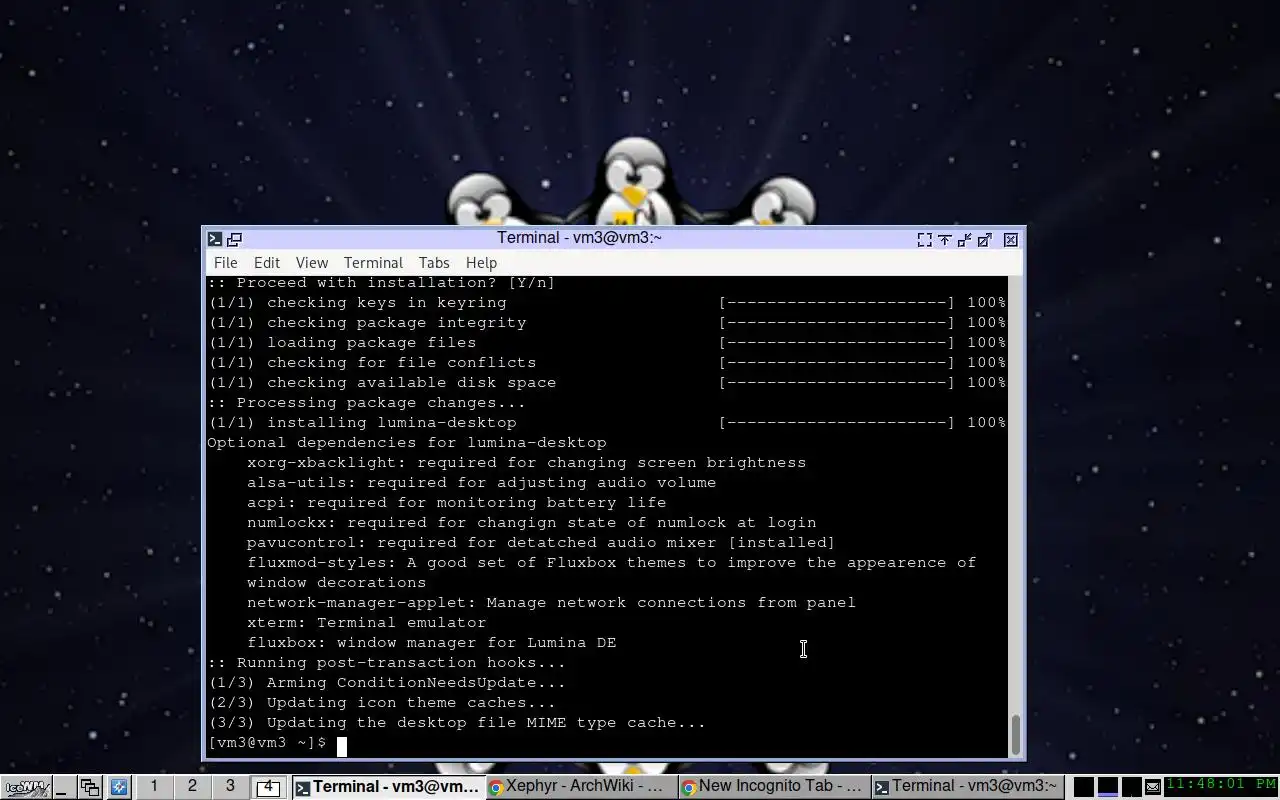Switch to workspace 1
This screenshot has width=1280, height=800.
pyautogui.click(x=154, y=786)
